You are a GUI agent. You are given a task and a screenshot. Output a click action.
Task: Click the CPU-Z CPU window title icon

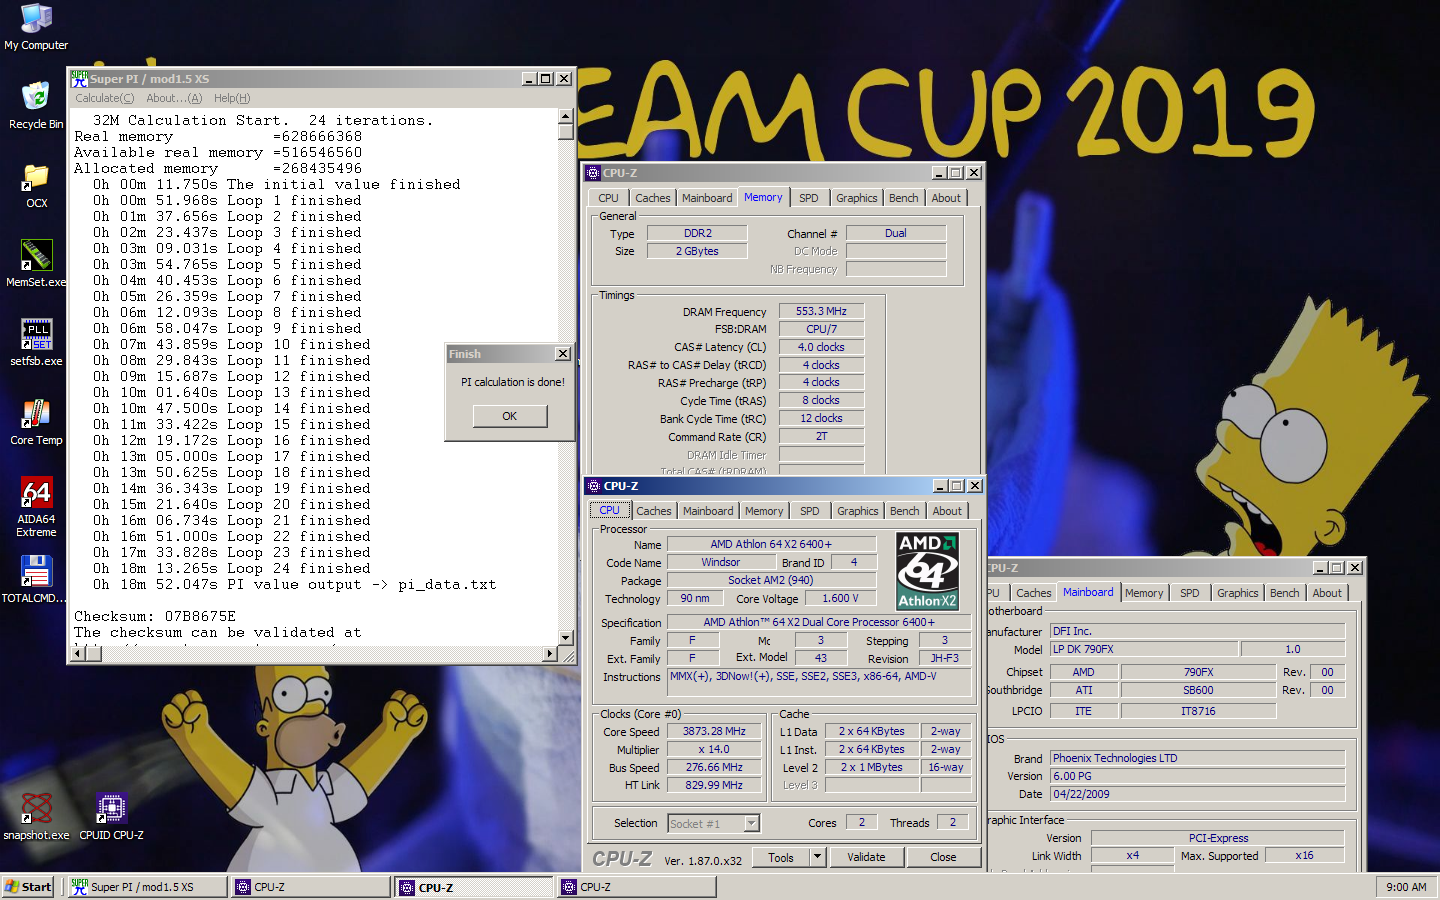594,486
